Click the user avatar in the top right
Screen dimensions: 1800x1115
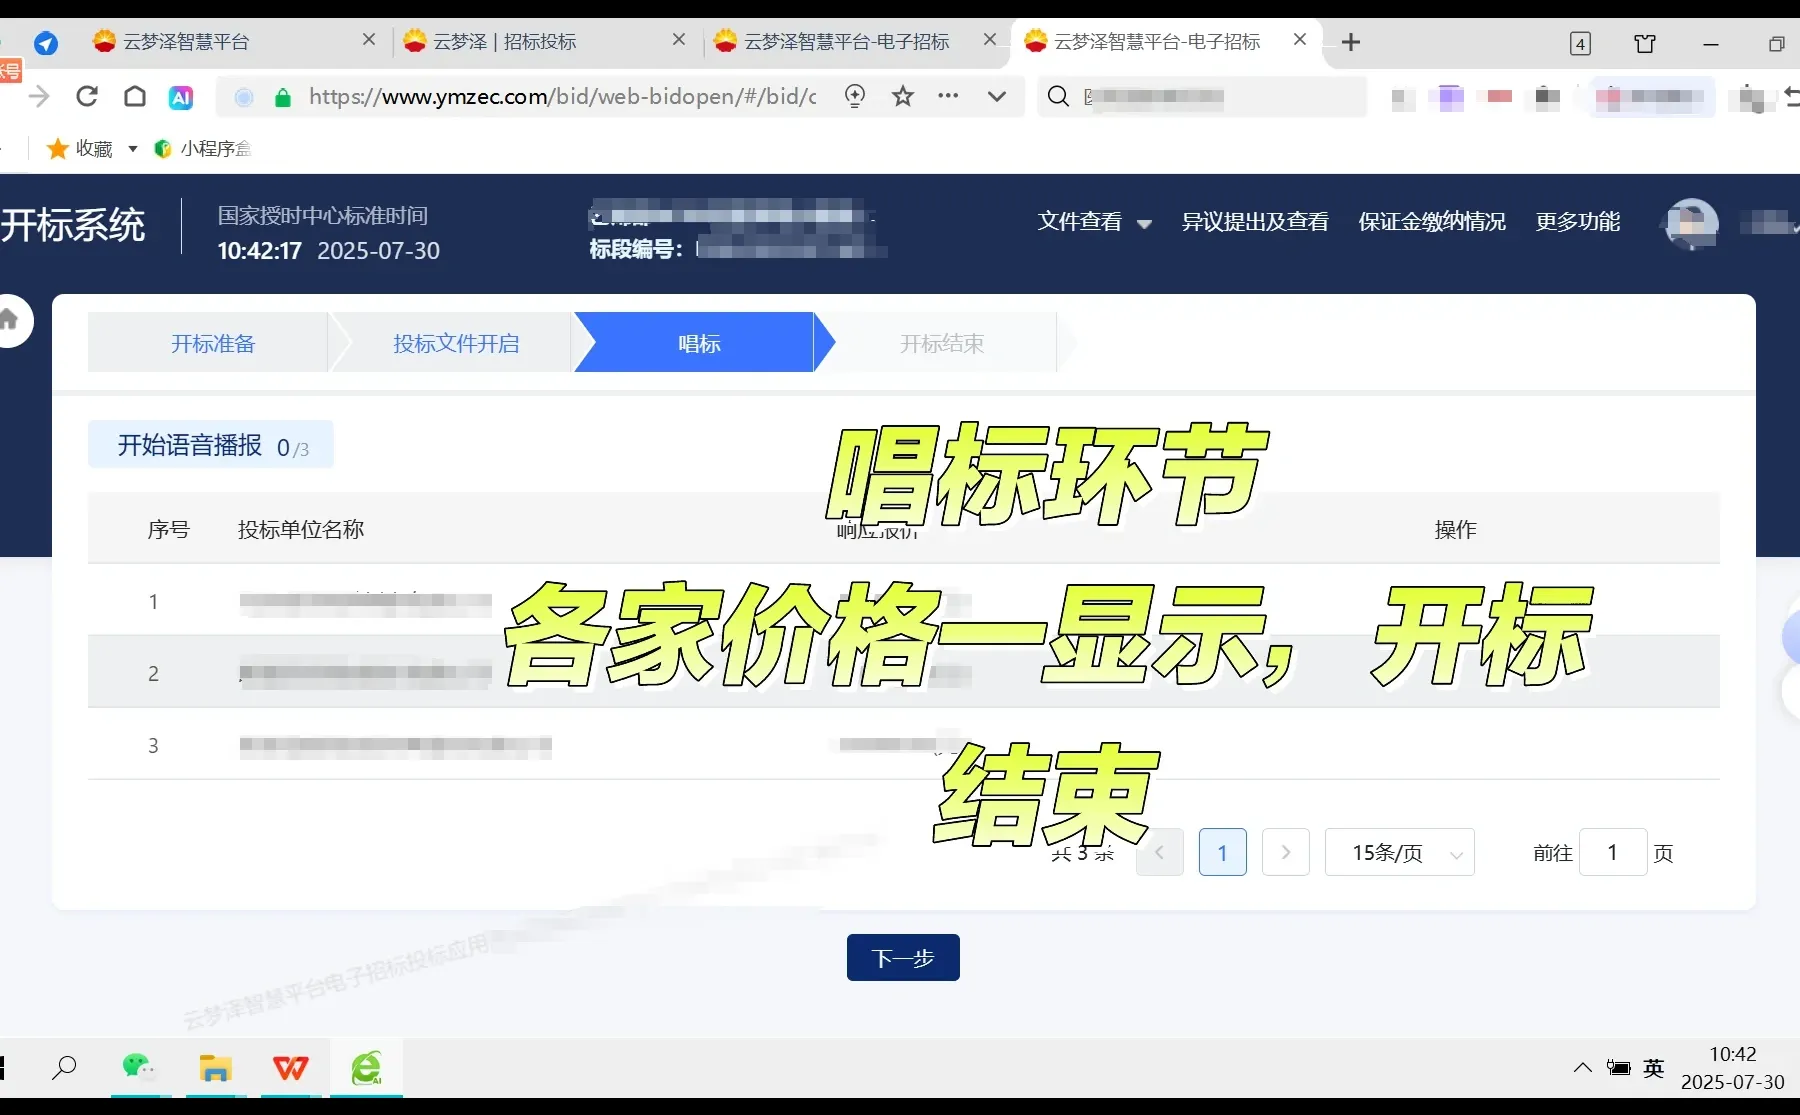(x=1690, y=222)
